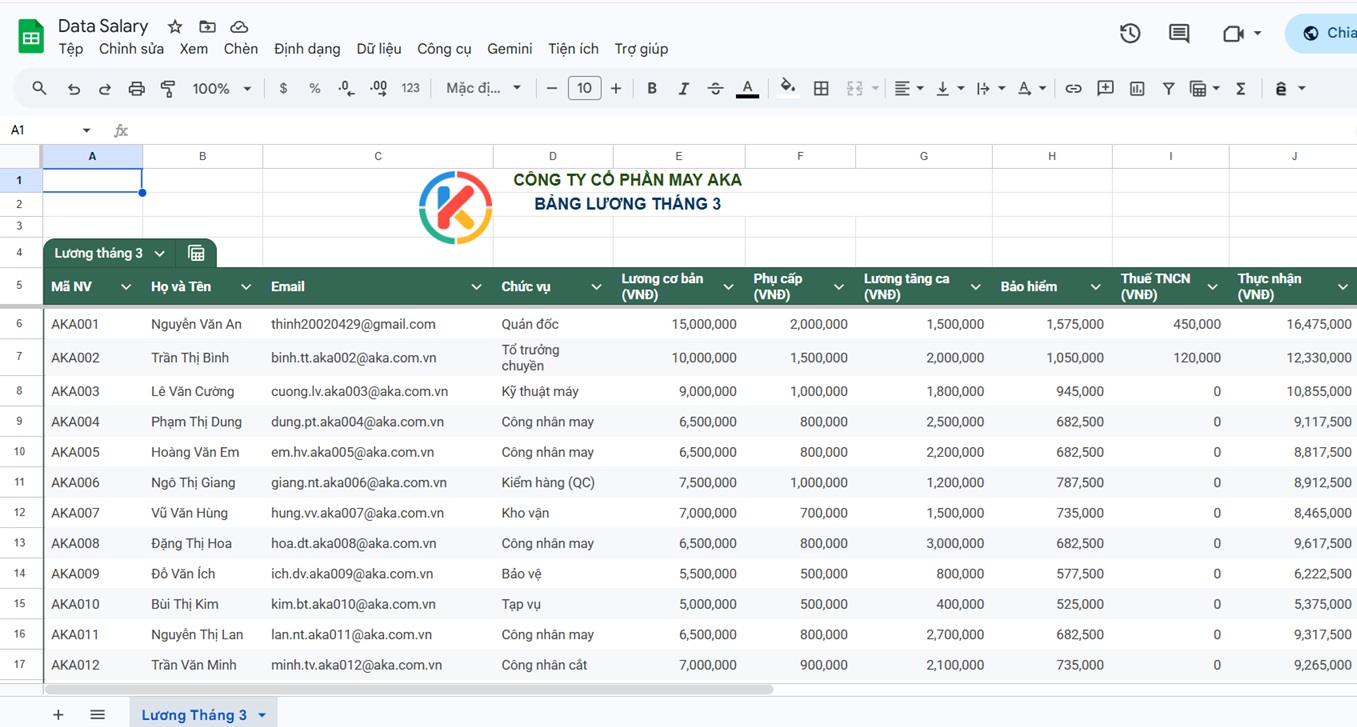Toggle bold formatting
This screenshot has height=727, width=1357.
pos(652,88)
